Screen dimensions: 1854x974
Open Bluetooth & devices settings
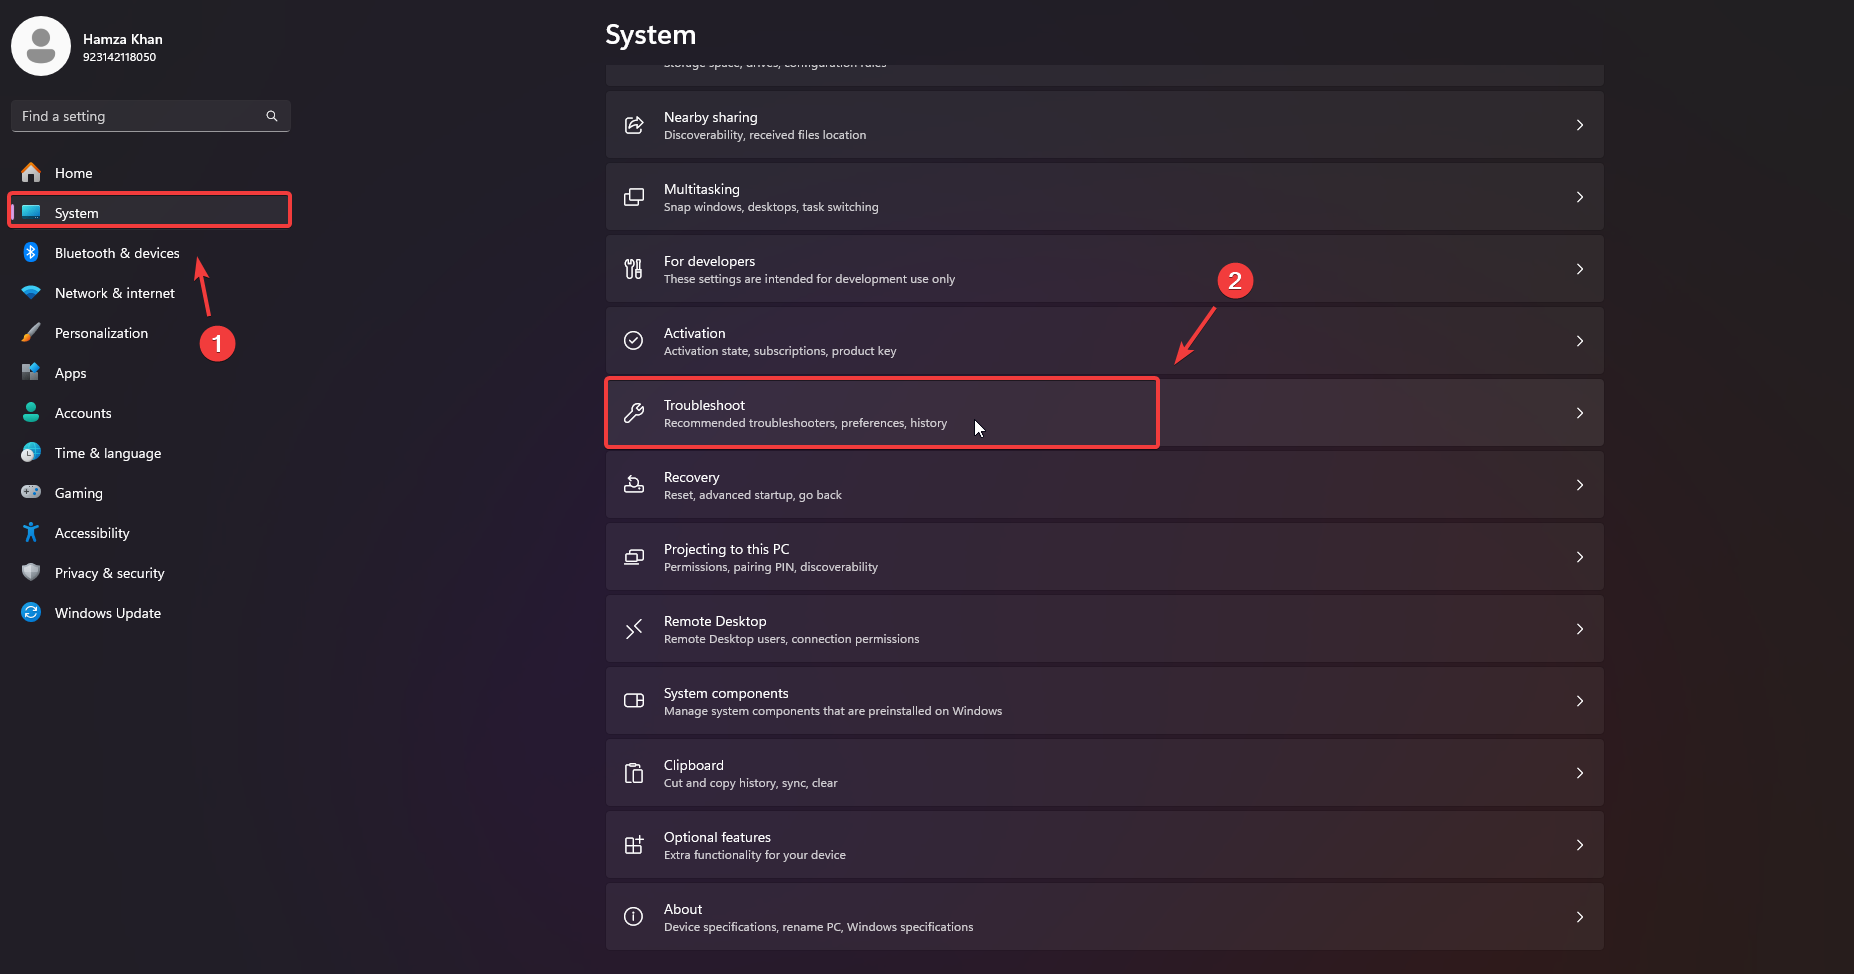click(x=117, y=253)
